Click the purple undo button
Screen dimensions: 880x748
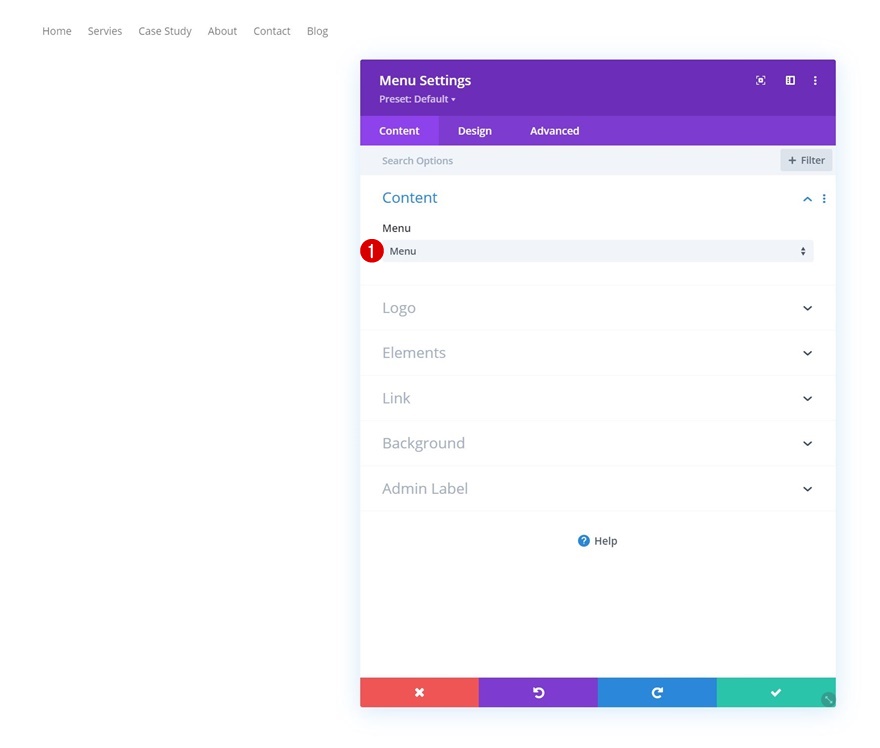pos(538,692)
